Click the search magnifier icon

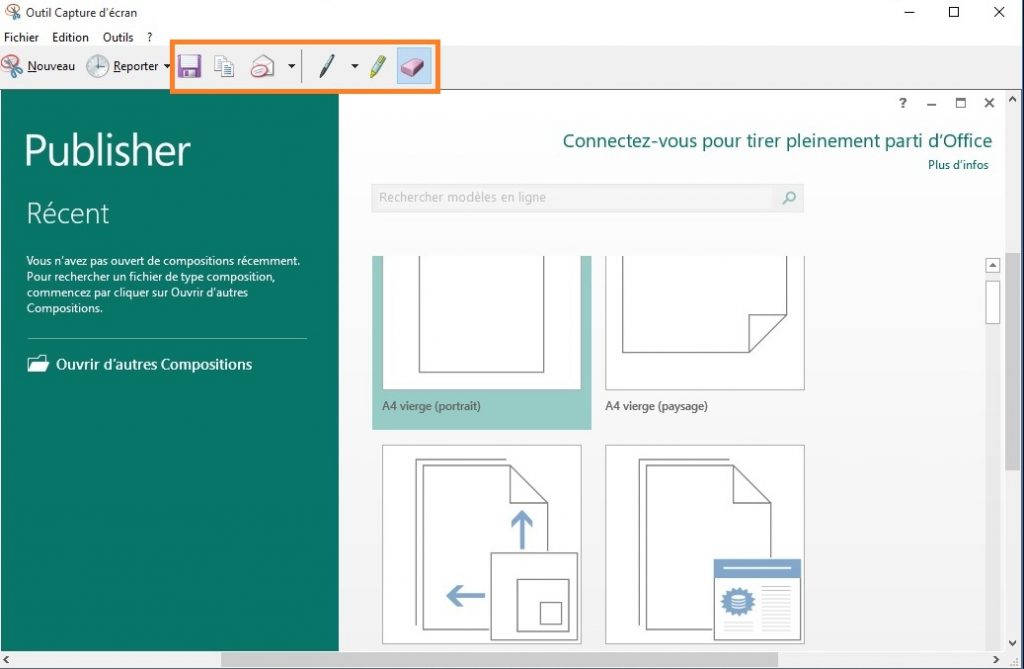coord(789,197)
